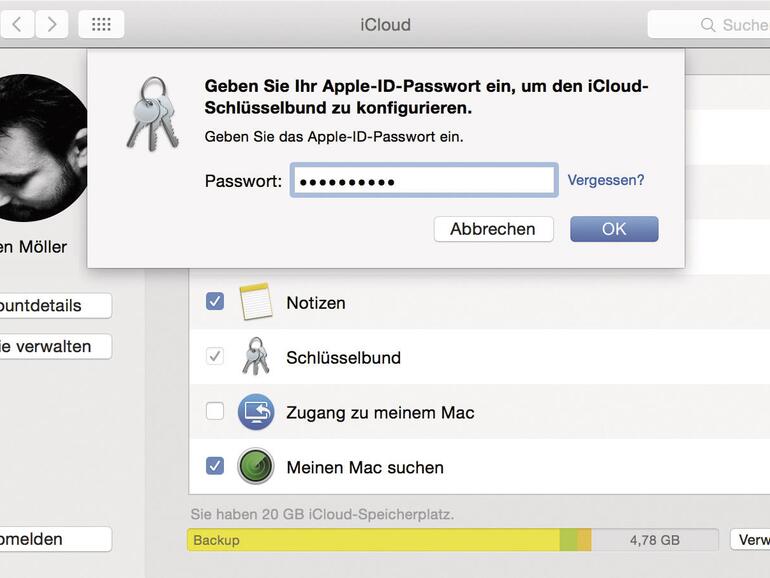The width and height of the screenshot is (770, 578).
Task: Toggle the Schlüsselbund checkbox
Action: 215,356
